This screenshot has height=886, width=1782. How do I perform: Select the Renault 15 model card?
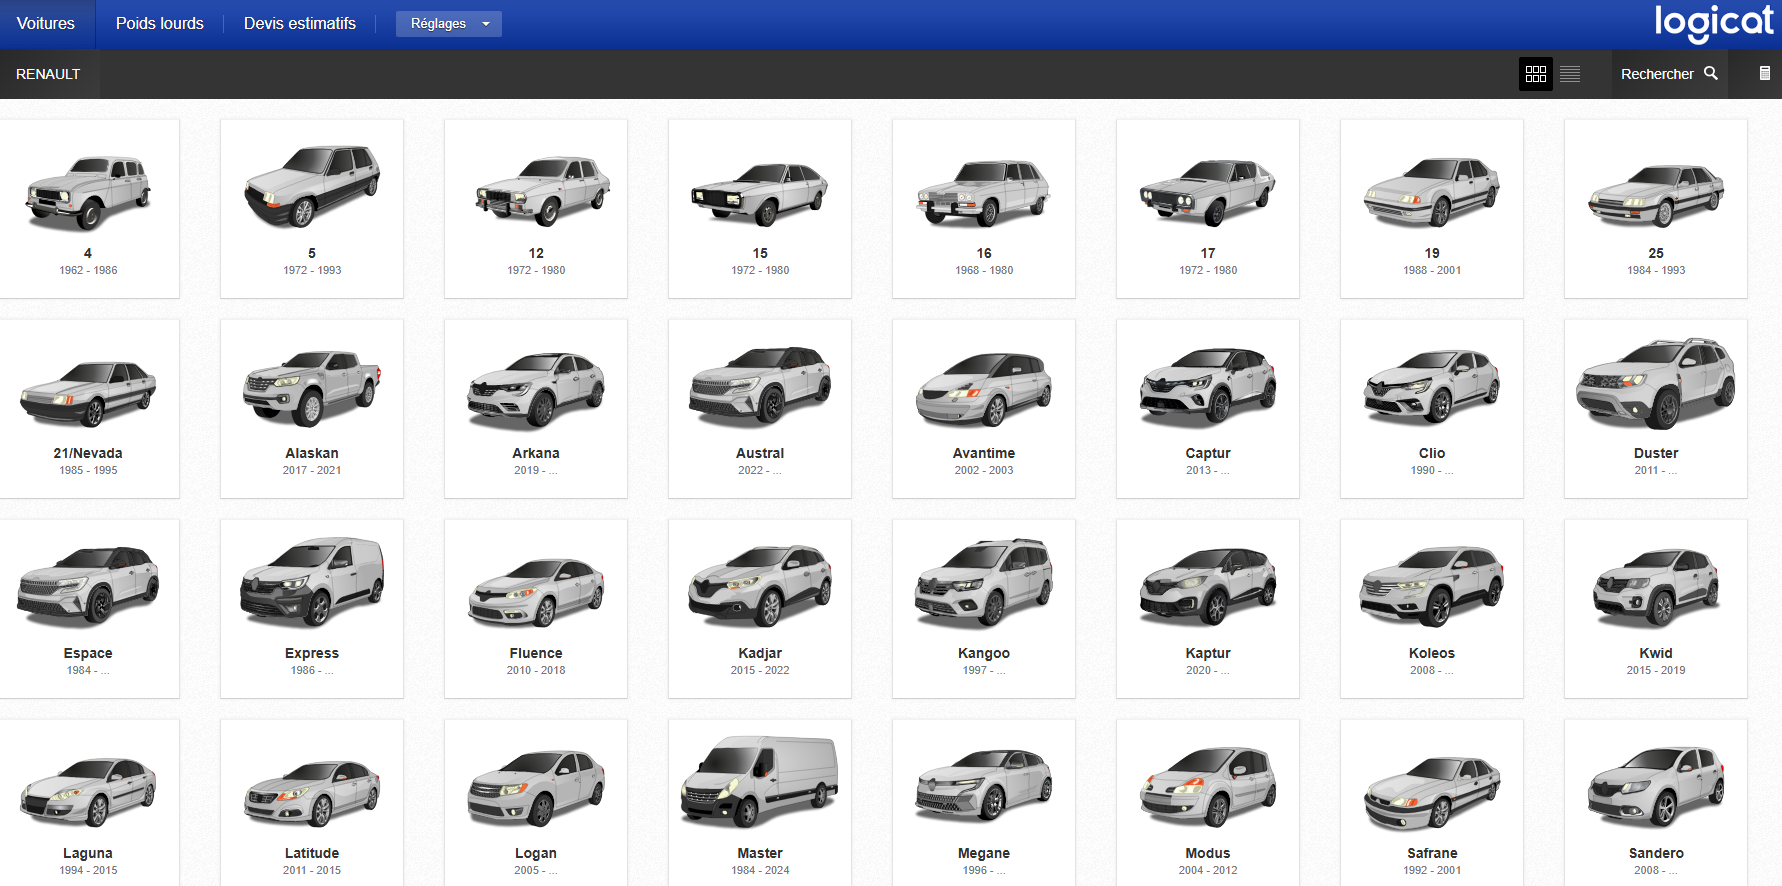coord(760,209)
